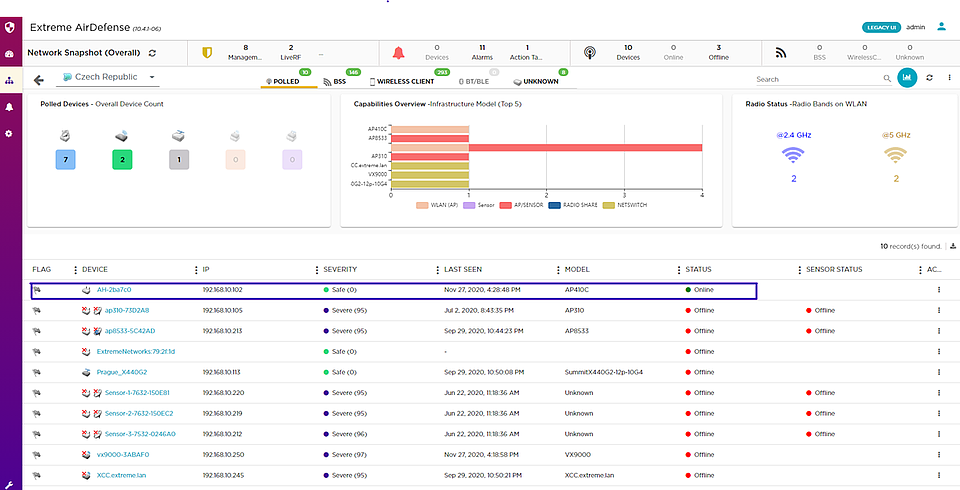Open actions menu for XCC.extreme.lan row
960x490 pixels.
(939, 475)
